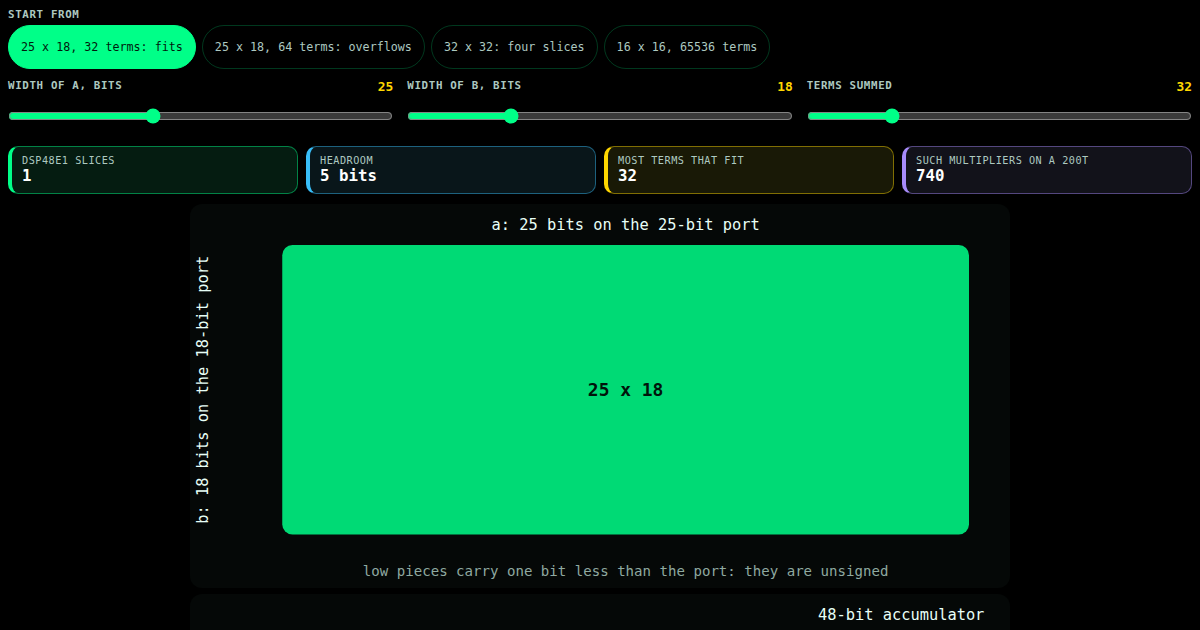The image size is (1200, 630).
Task: Click 'a: 25 bits on the 25-bit port'
Action: (625, 224)
